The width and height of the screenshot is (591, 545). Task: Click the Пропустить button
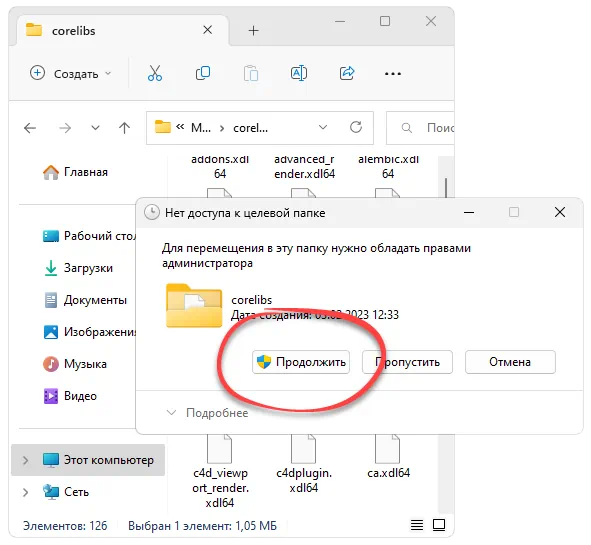[x=407, y=362]
